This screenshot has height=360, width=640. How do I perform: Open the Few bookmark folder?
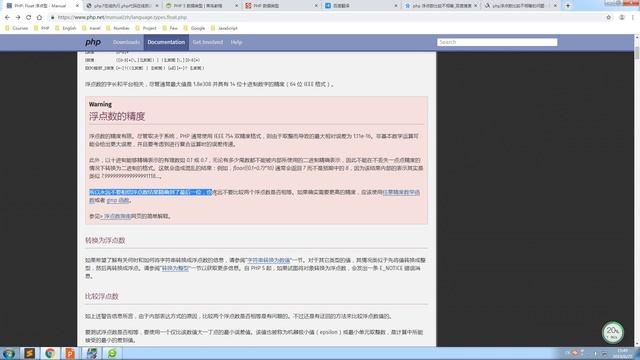click(170, 28)
